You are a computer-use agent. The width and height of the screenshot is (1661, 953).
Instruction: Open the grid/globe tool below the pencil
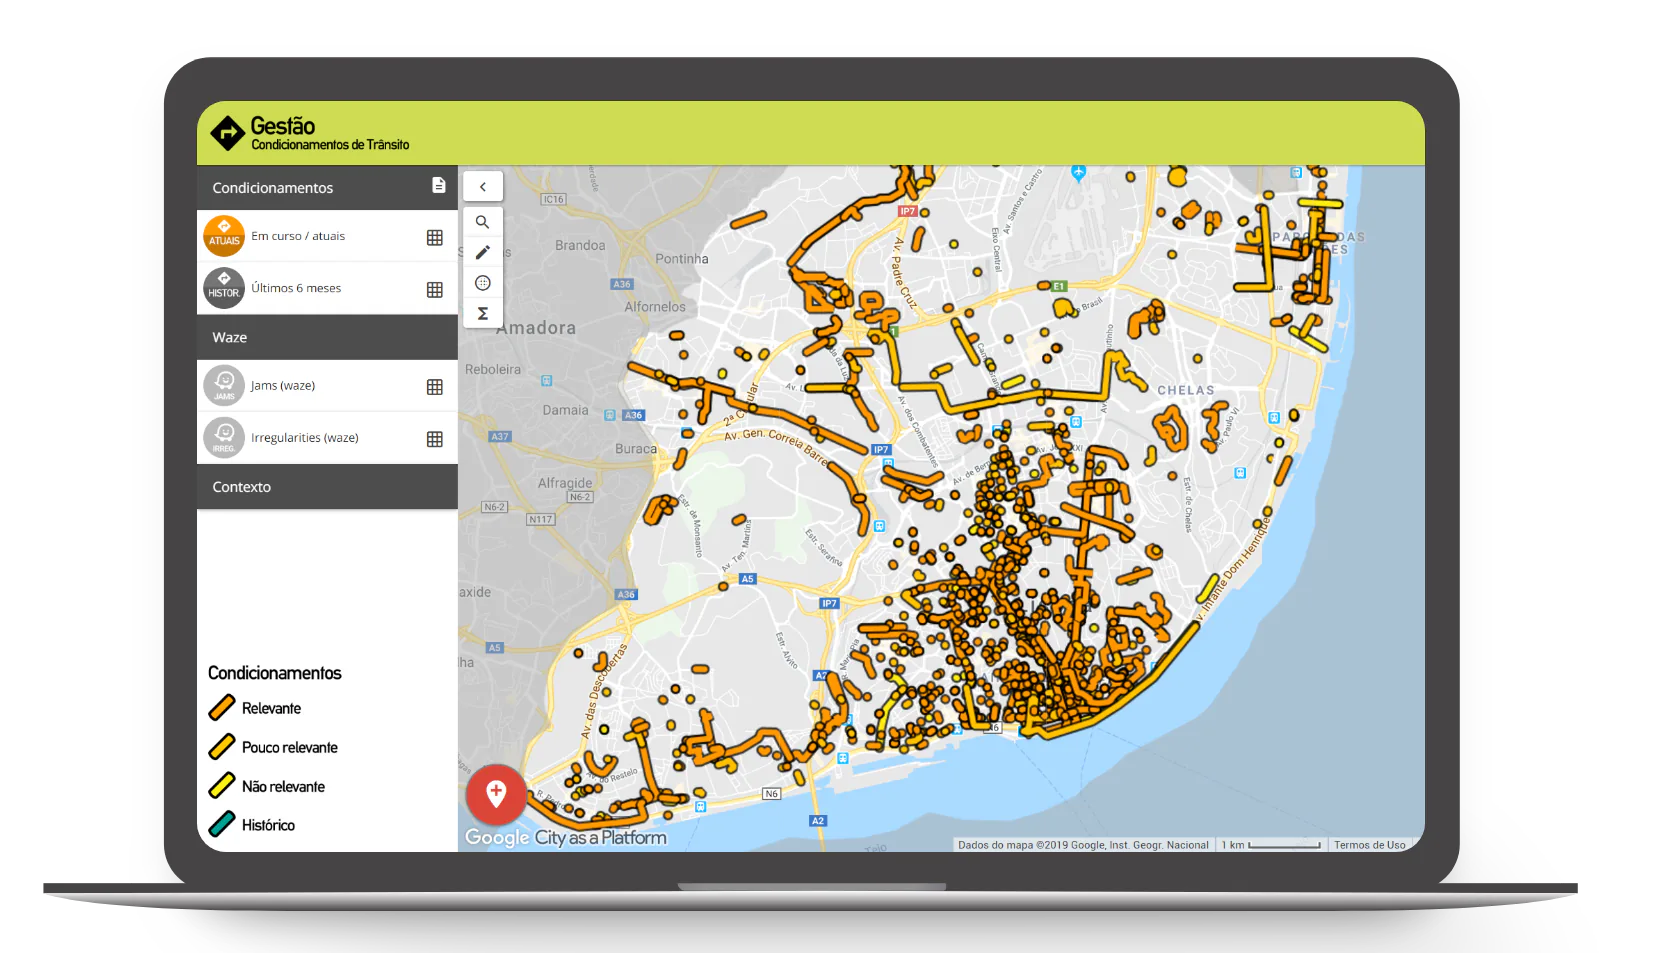[x=483, y=283]
